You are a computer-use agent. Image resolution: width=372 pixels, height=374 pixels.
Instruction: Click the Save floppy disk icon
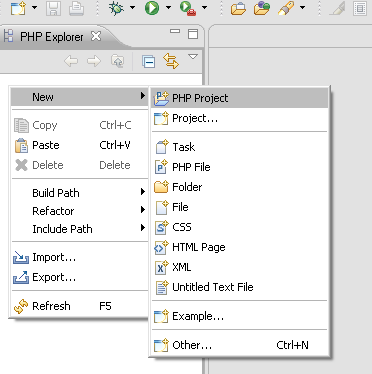[53, 8]
